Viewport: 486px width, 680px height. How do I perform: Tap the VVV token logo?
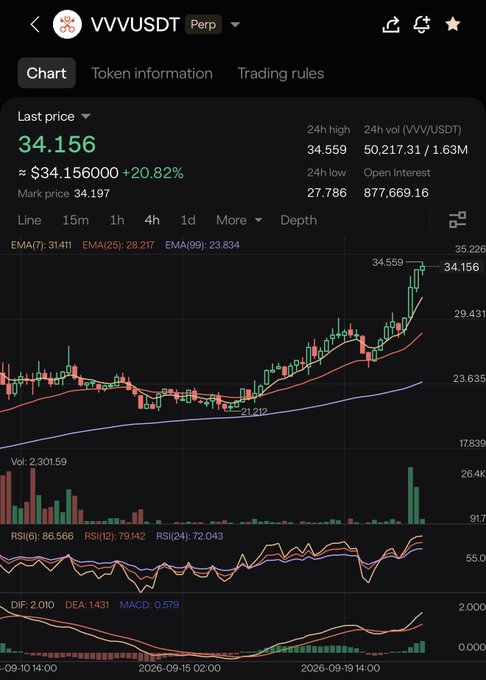click(67, 24)
